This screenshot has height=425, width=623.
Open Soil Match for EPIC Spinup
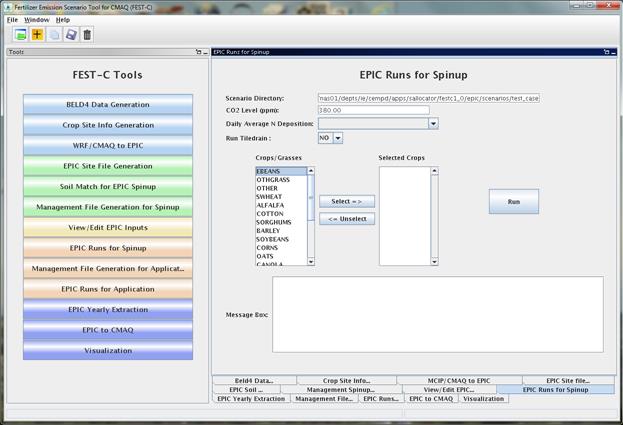tap(108, 187)
